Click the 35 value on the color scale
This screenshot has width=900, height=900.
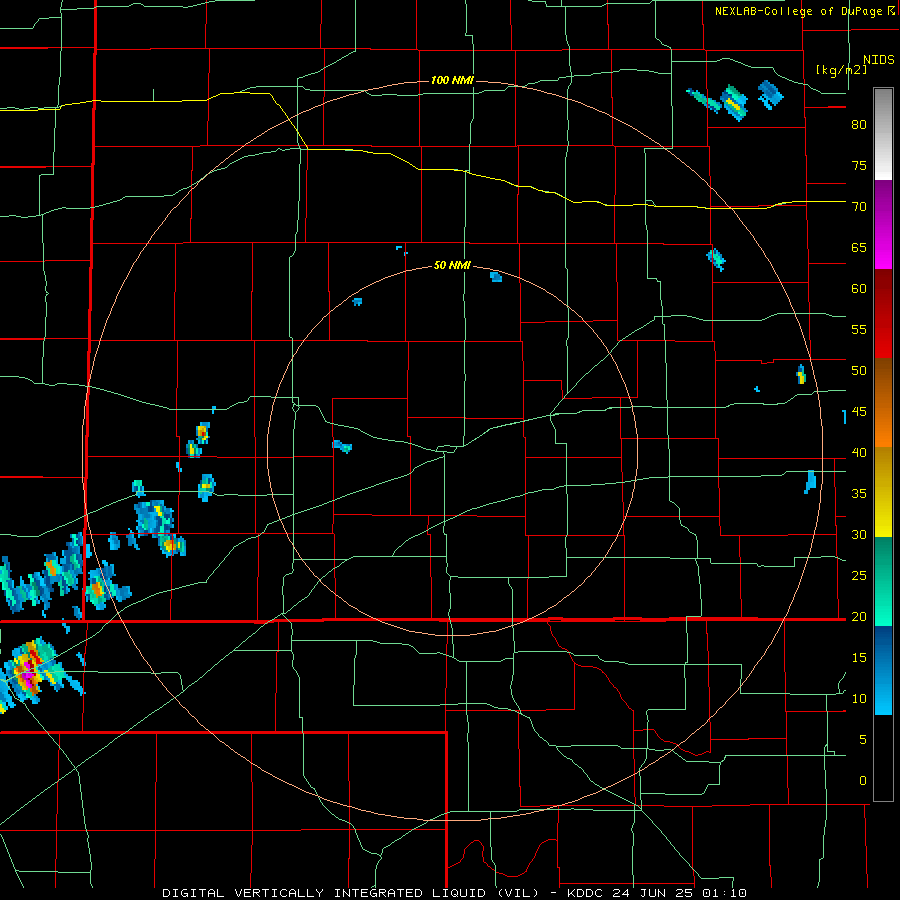click(859, 494)
